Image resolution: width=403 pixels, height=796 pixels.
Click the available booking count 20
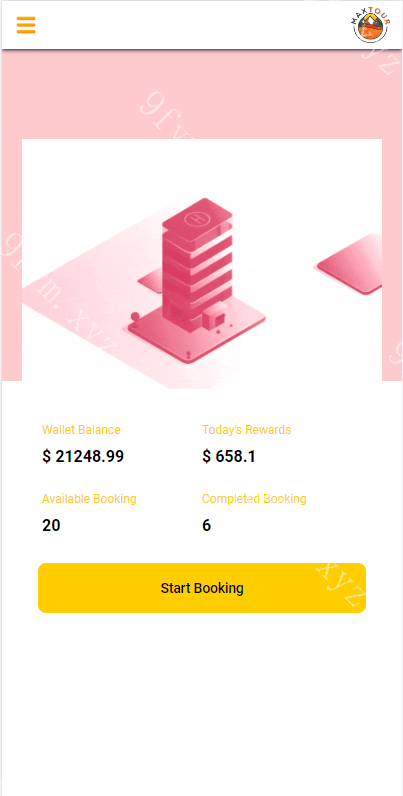(51, 525)
